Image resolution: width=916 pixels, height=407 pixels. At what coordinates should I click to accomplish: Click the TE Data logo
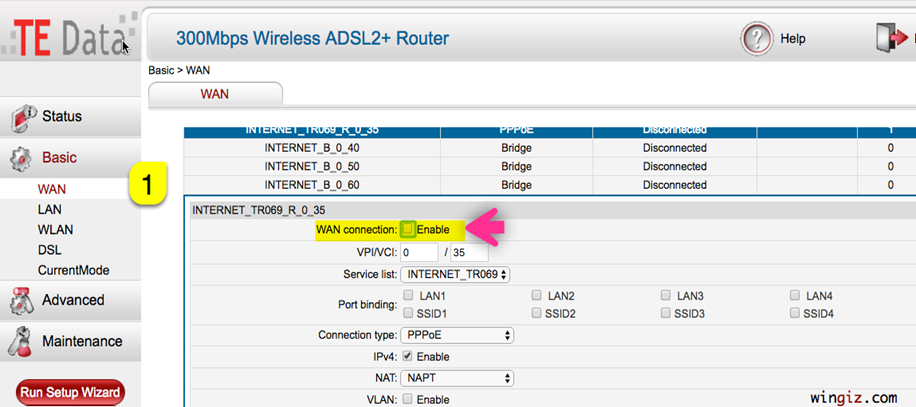pos(69,35)
